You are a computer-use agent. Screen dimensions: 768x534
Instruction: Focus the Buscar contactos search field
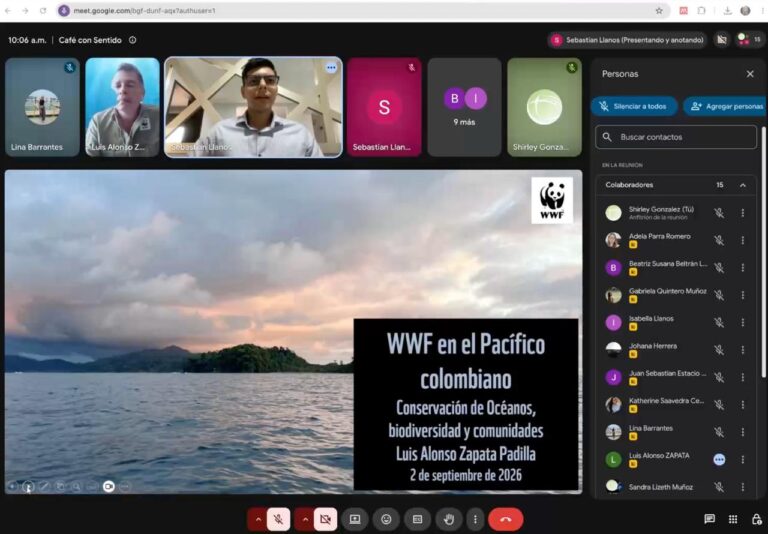click(676, 137)
